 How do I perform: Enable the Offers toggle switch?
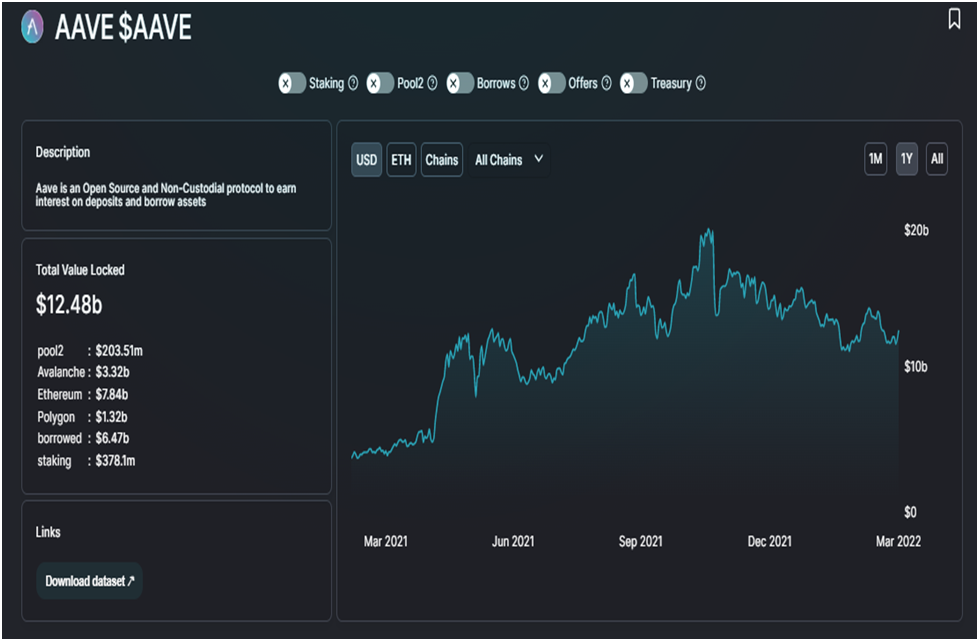point(552,84)
